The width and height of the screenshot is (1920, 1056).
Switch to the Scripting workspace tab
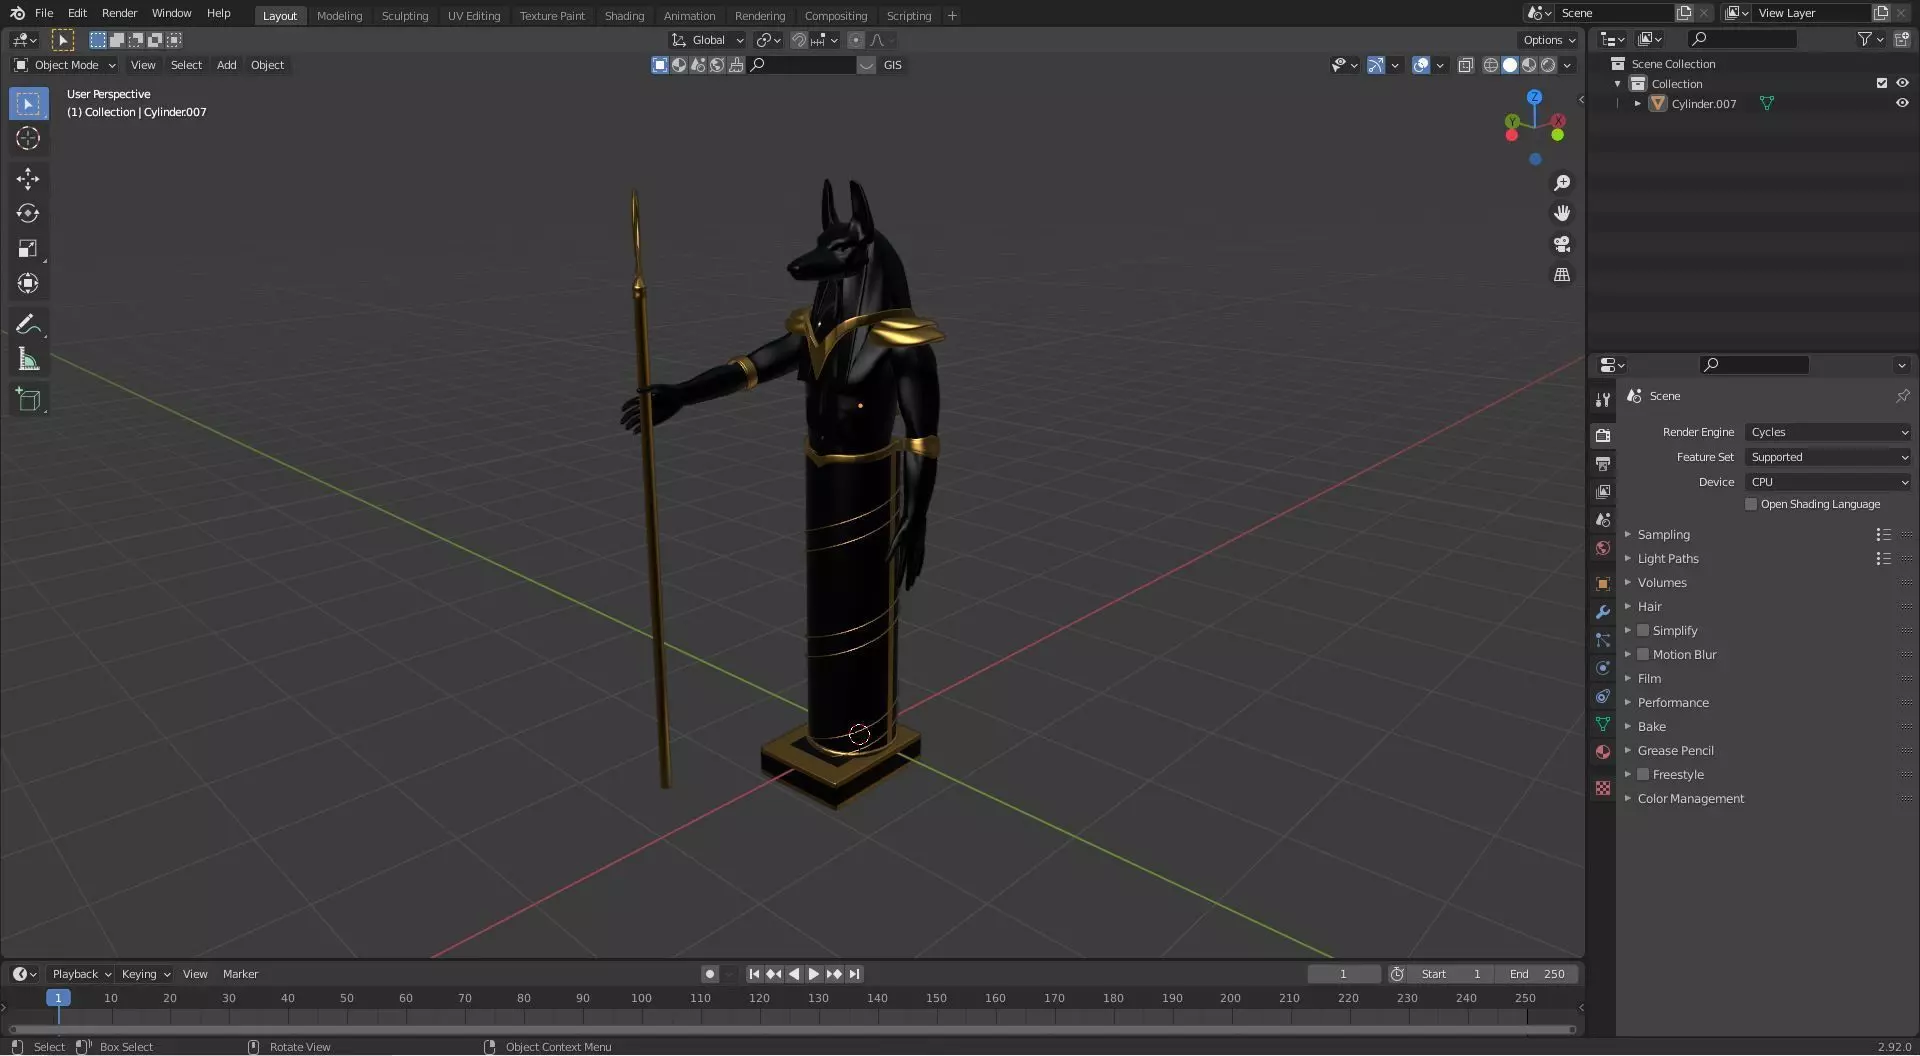tap(908, 16)
